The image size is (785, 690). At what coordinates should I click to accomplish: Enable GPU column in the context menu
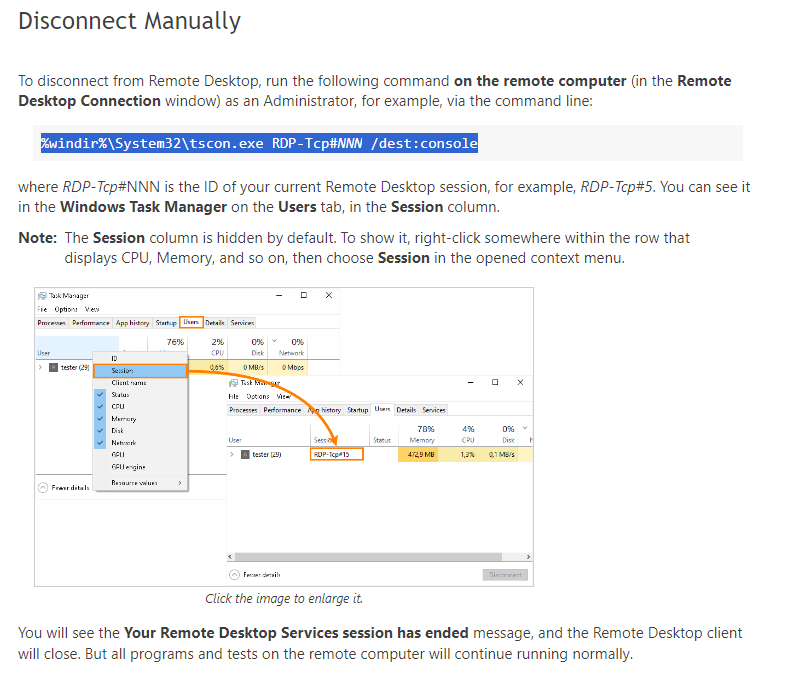click(140, 455)
